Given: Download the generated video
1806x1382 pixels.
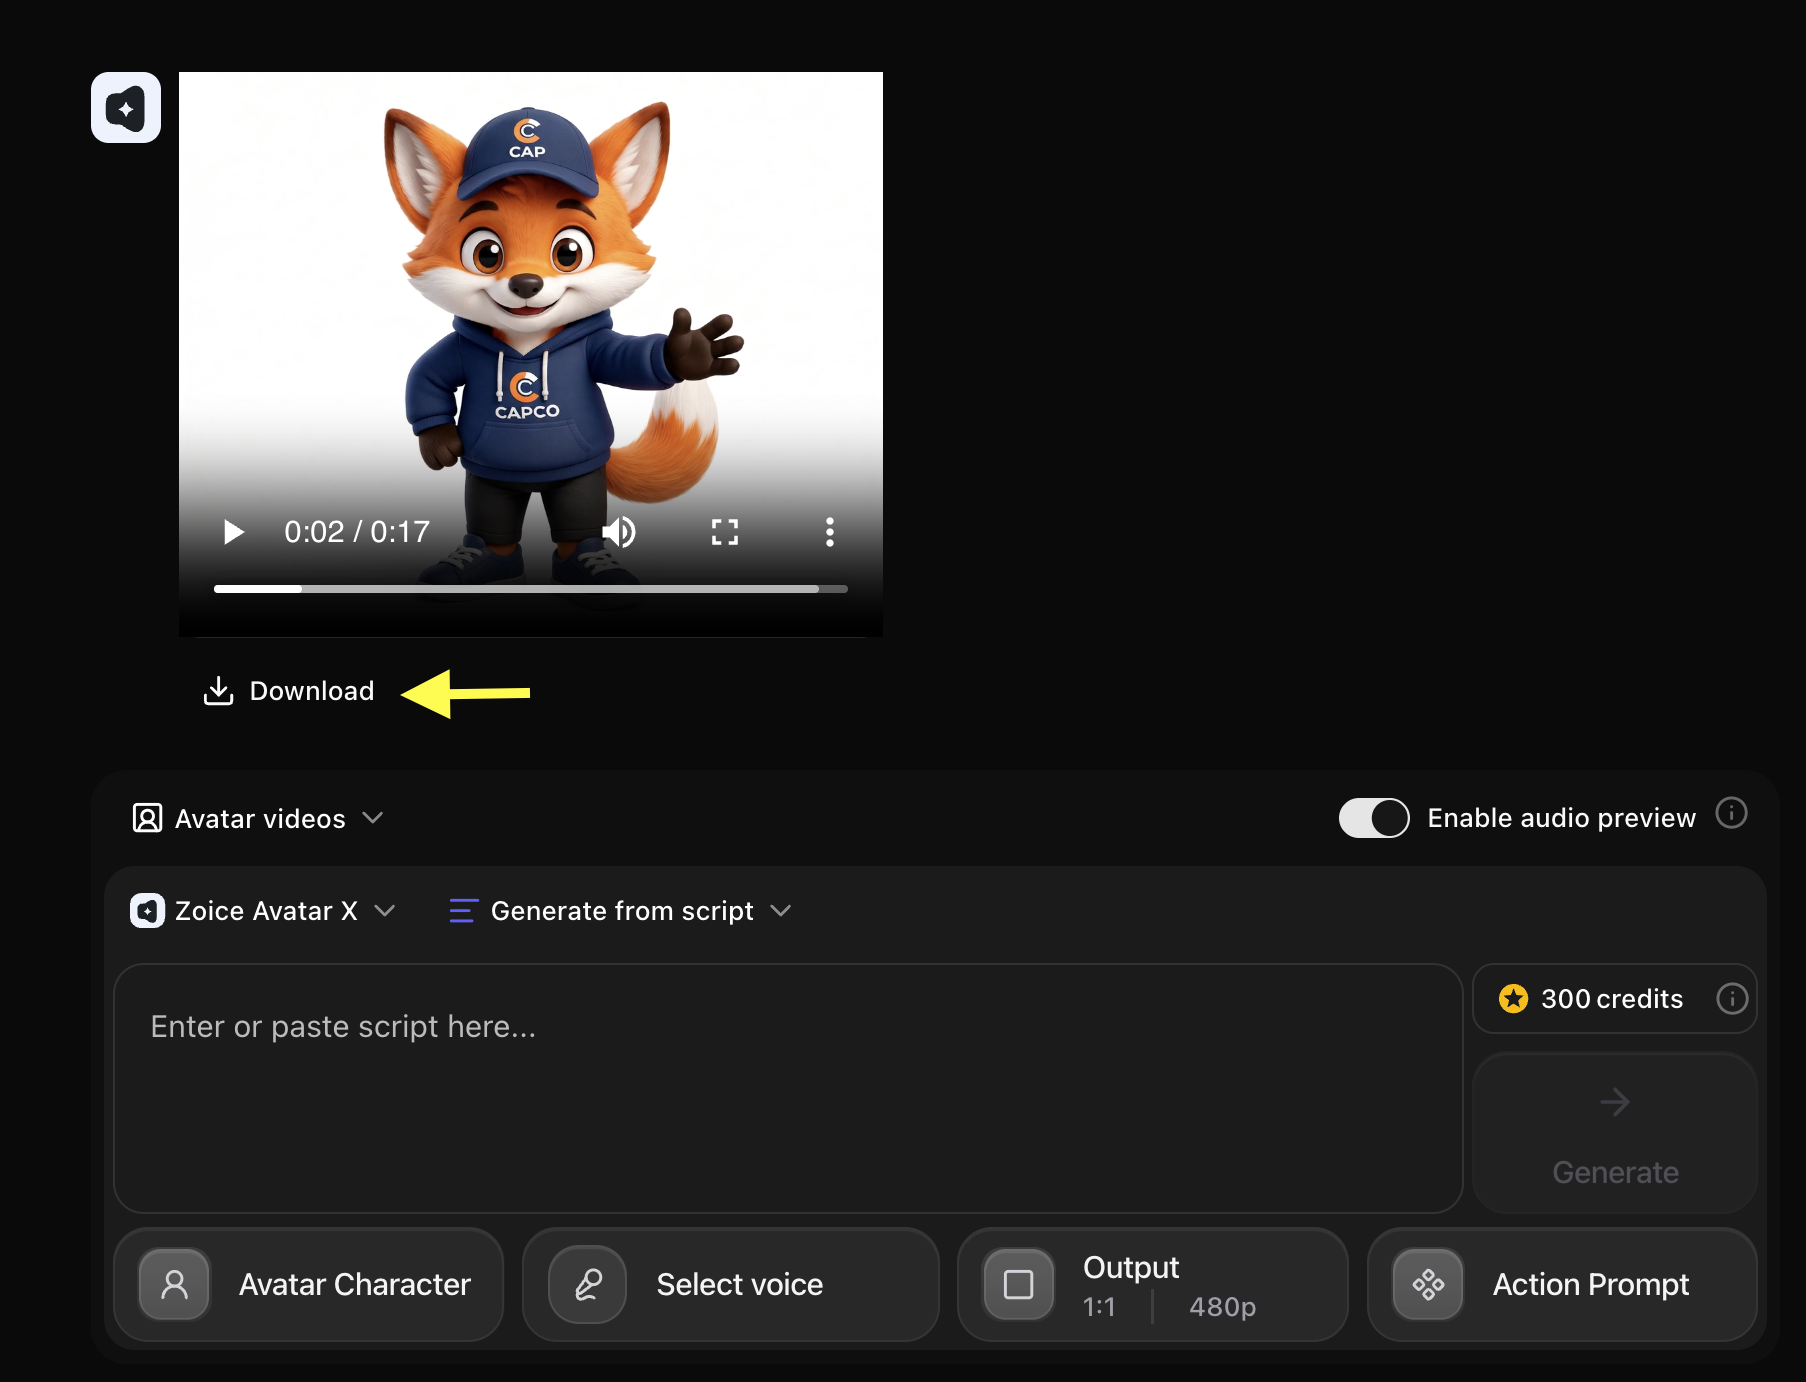Looking at the screenshot, I should 289,691.
